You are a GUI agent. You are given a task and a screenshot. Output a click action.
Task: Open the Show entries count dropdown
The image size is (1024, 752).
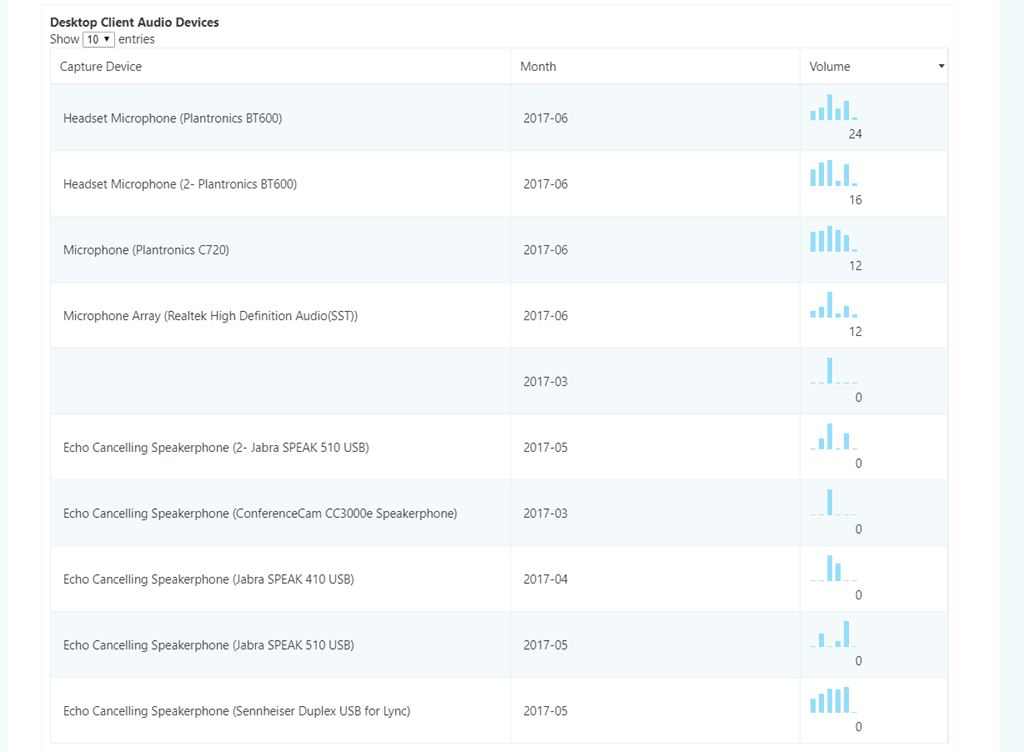tap(99, 39)
